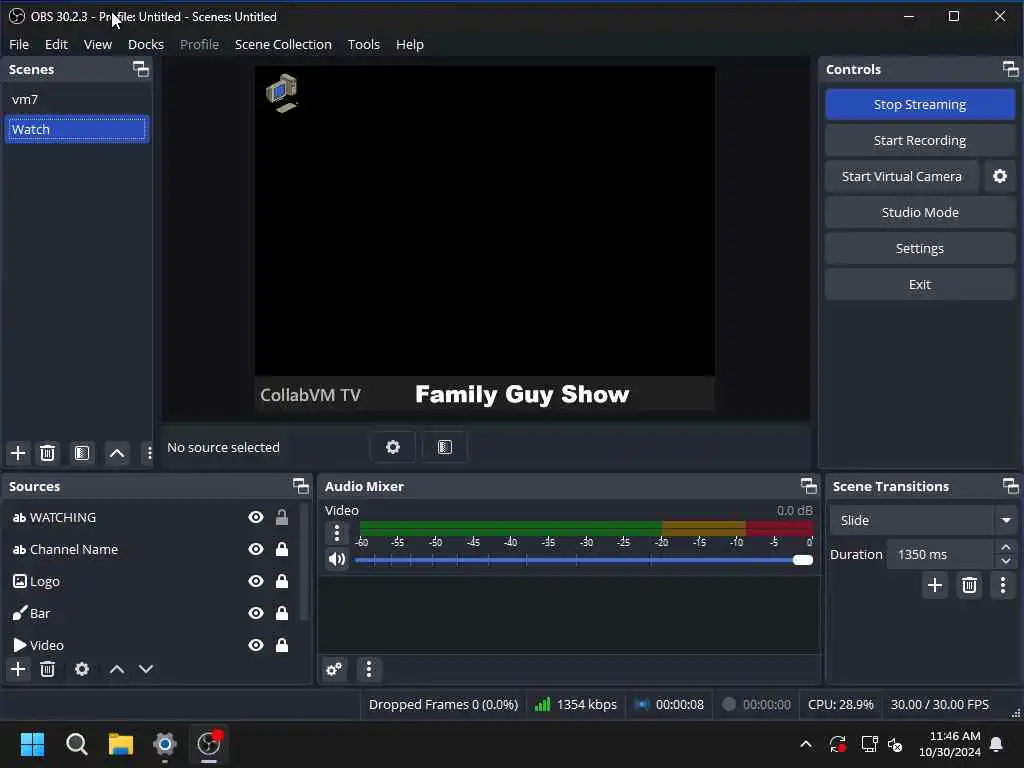Undock the Audio Mixer panel

click(808, 486)
